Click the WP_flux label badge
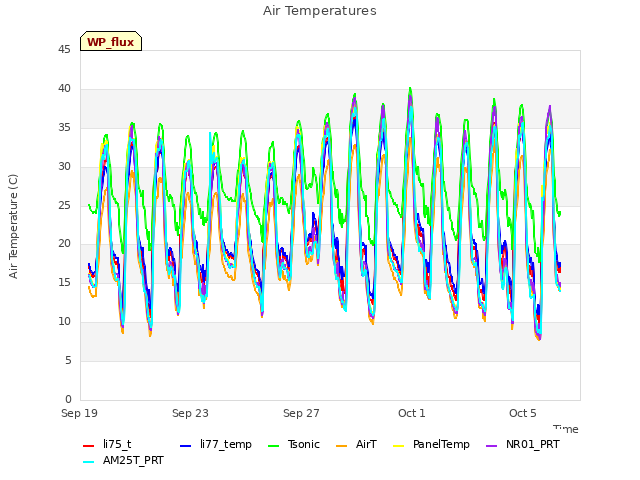 (x=111, y=41)
